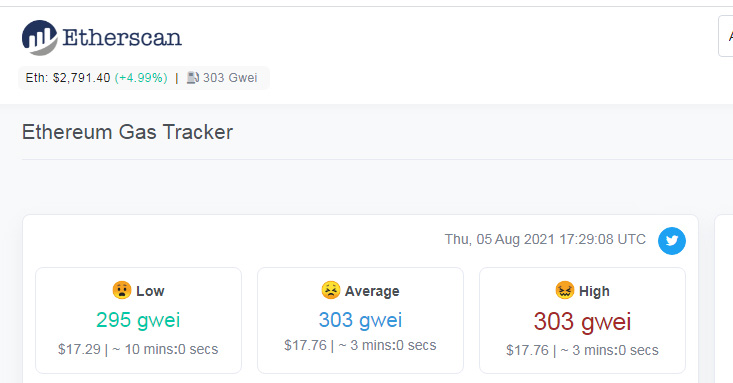
Task: Select the Average gas price card
Action: (x=360, y=320)
